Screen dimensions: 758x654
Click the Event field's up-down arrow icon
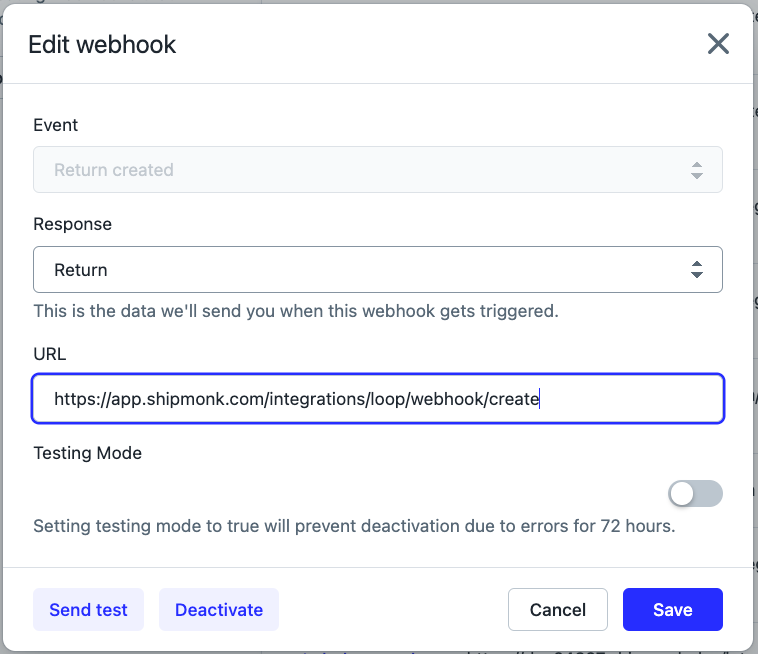tap(697, 170)
